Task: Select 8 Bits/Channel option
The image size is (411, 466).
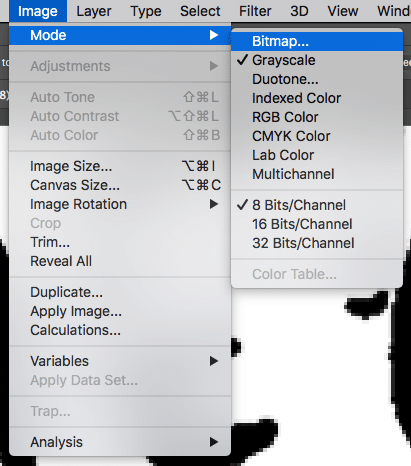Action: [x=317, y=205]
